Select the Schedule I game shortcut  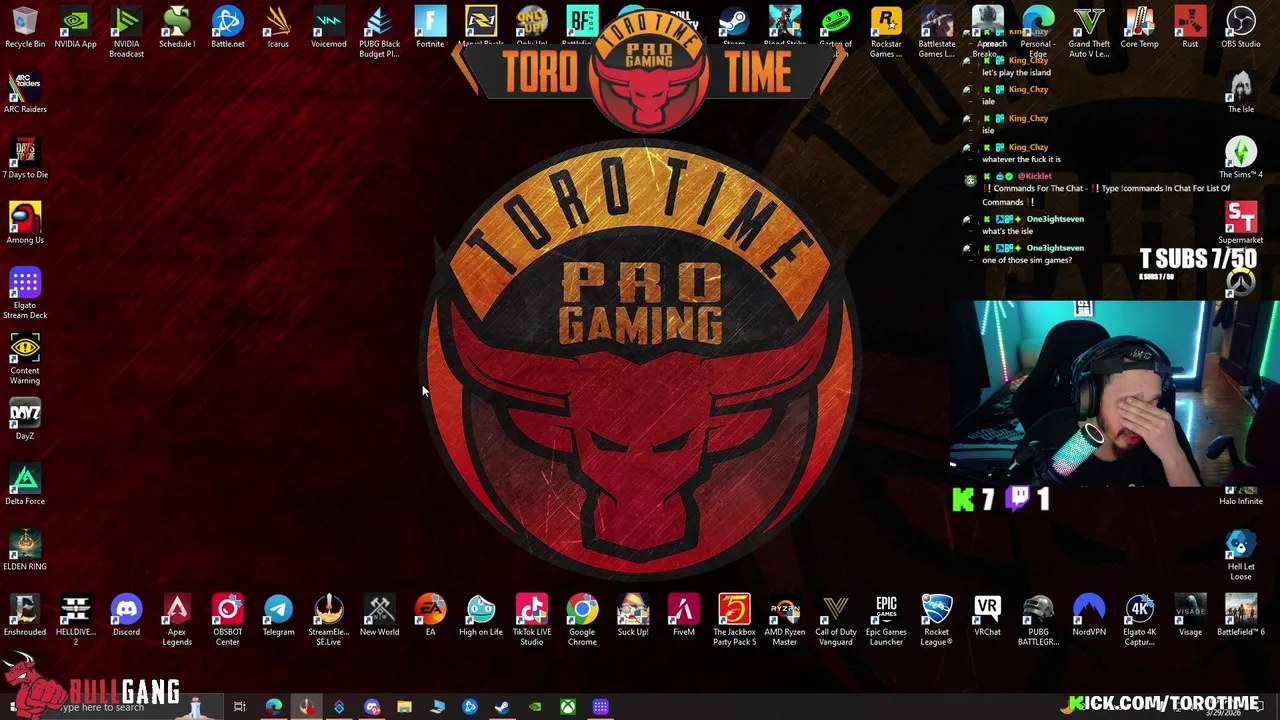pos(177,28)
